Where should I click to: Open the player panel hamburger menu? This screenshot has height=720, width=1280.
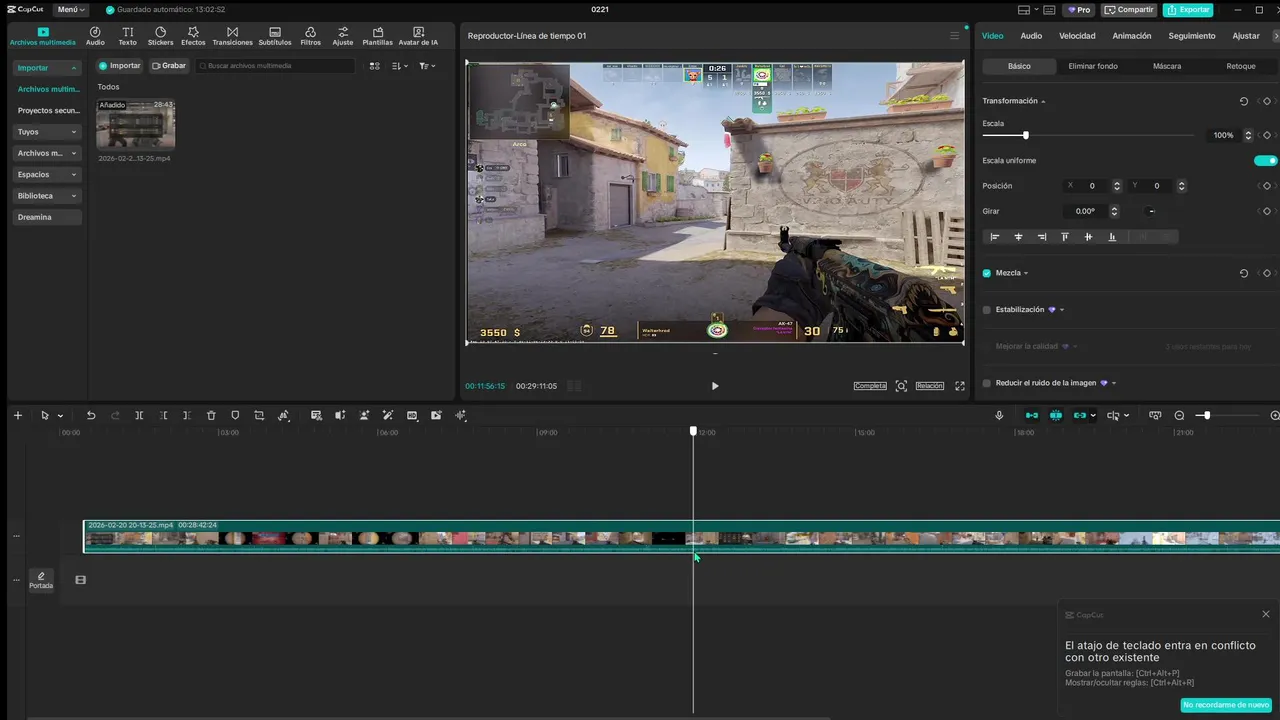tap(954, 36)
